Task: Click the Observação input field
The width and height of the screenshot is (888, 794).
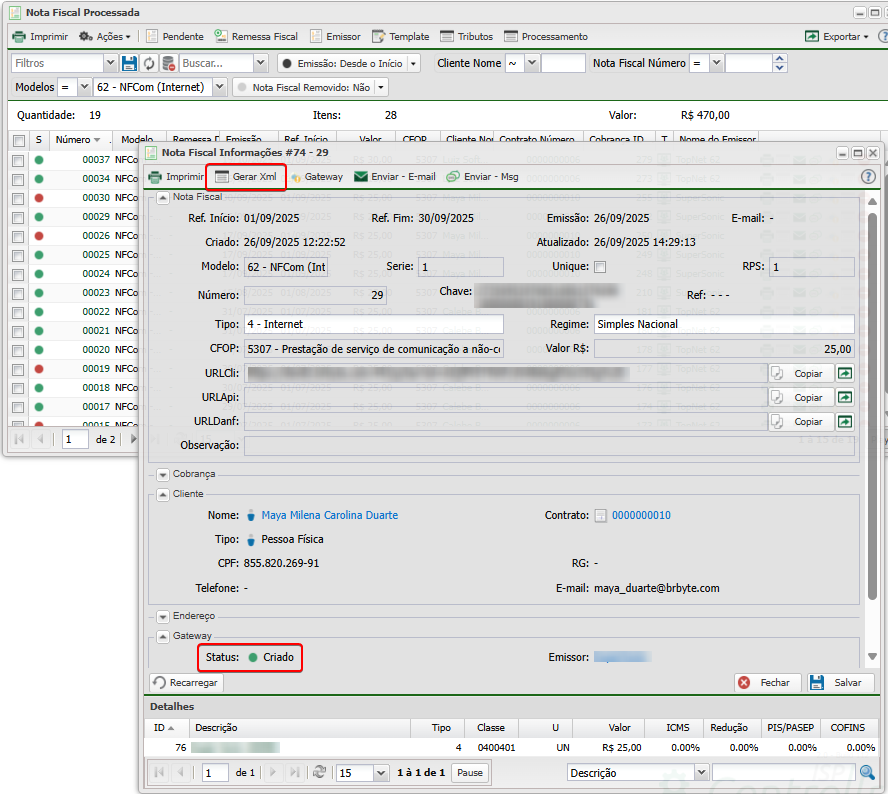Action: 548,445
